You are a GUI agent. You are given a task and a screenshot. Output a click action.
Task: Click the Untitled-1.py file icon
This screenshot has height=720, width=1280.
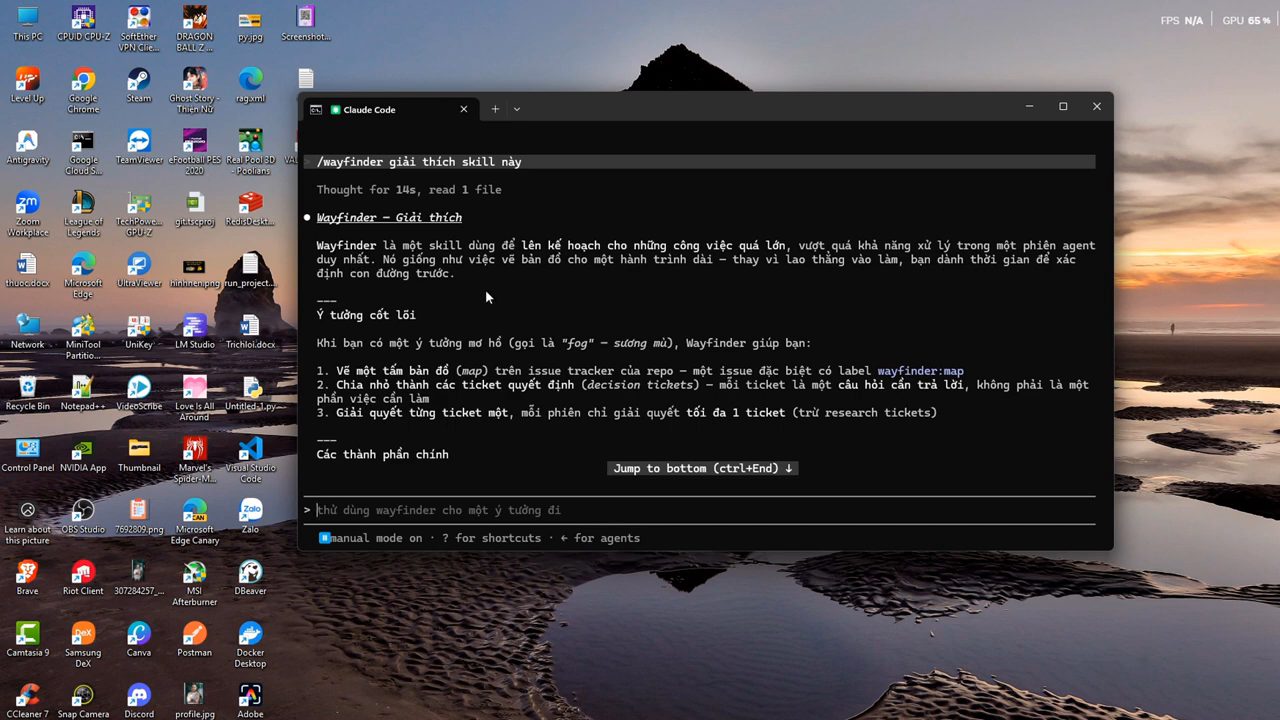[x=250, y=394]
